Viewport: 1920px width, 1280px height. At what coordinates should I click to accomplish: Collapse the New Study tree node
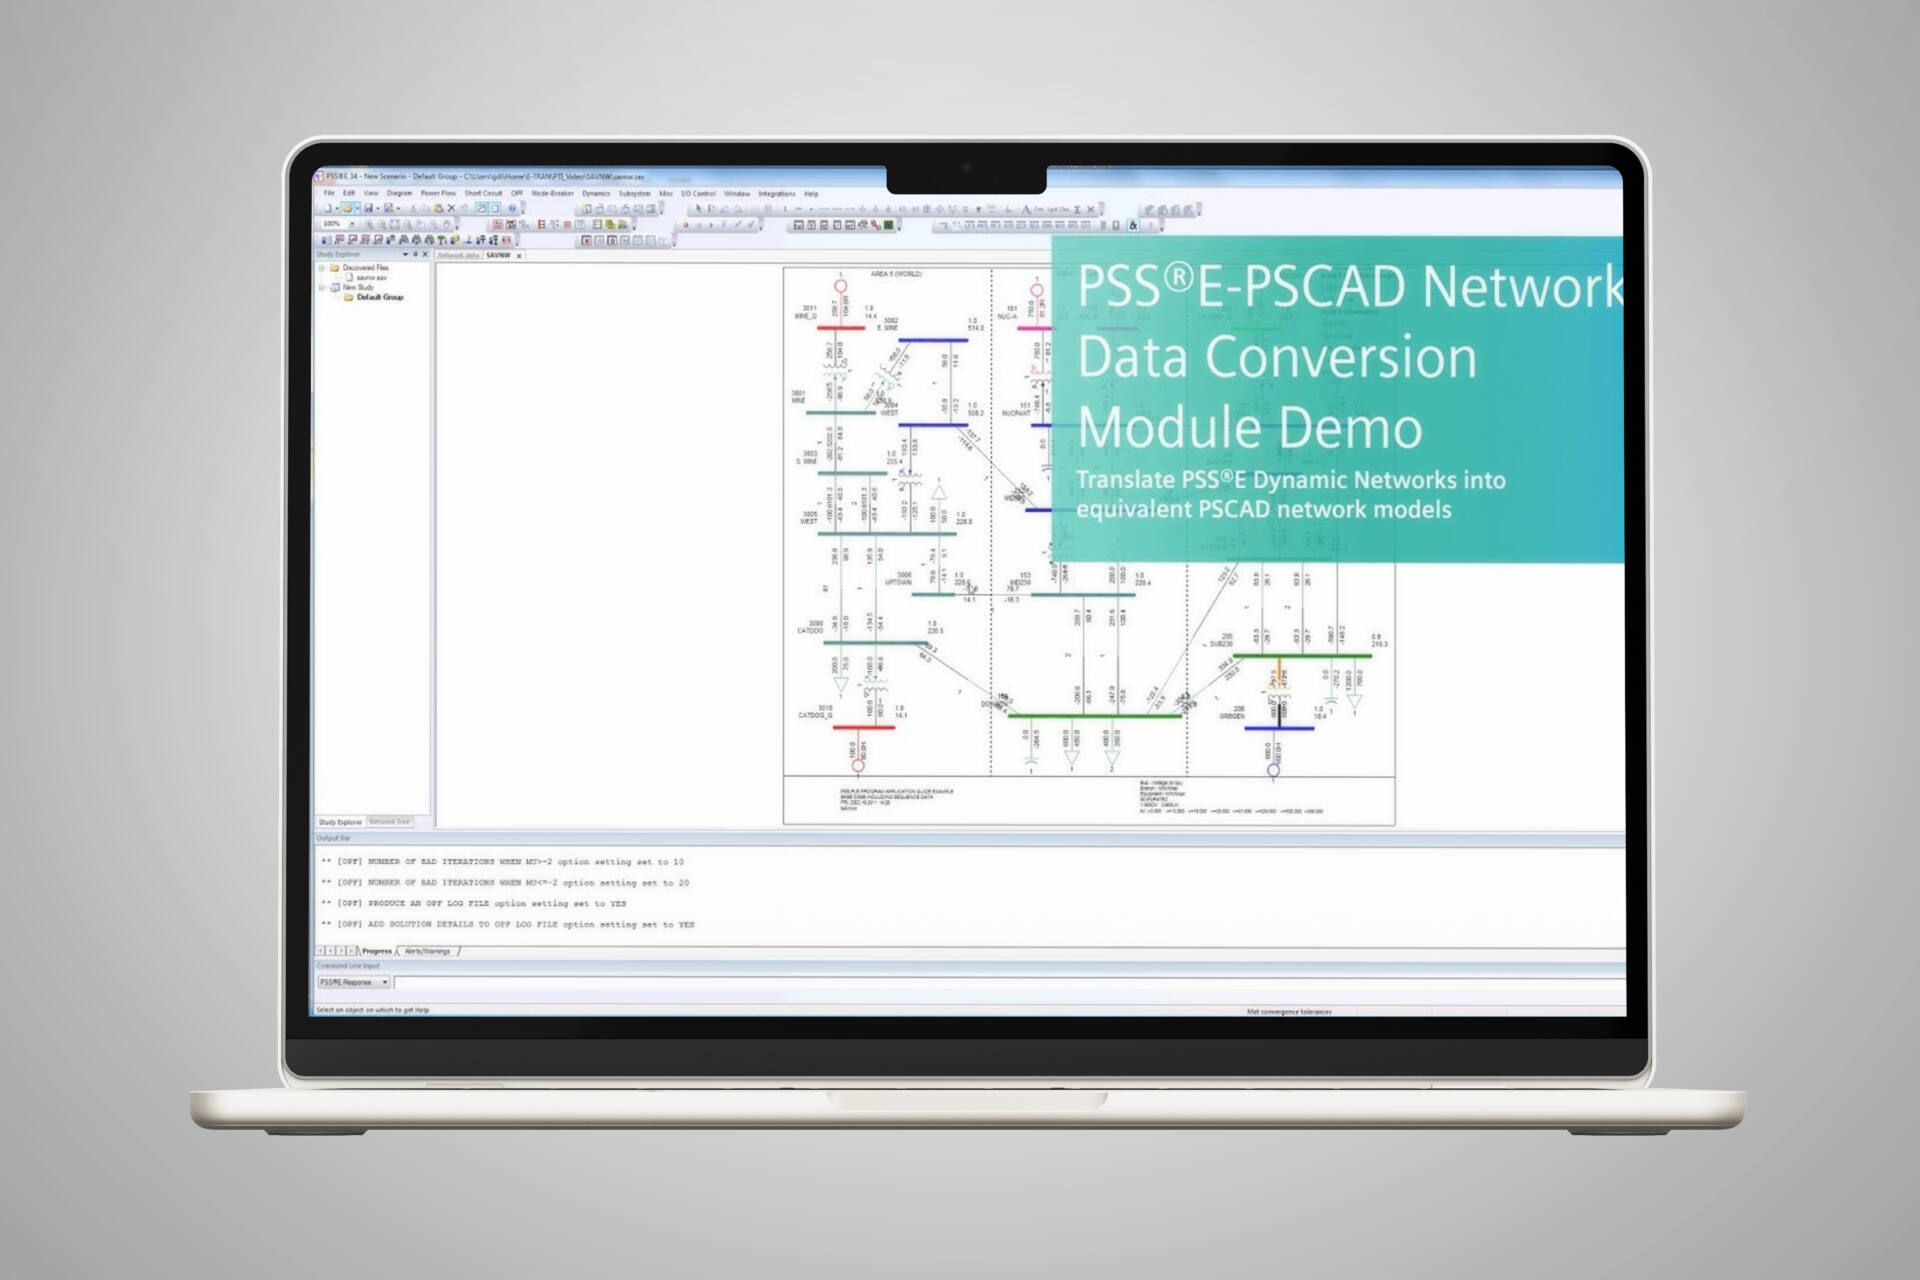point(322,287)
